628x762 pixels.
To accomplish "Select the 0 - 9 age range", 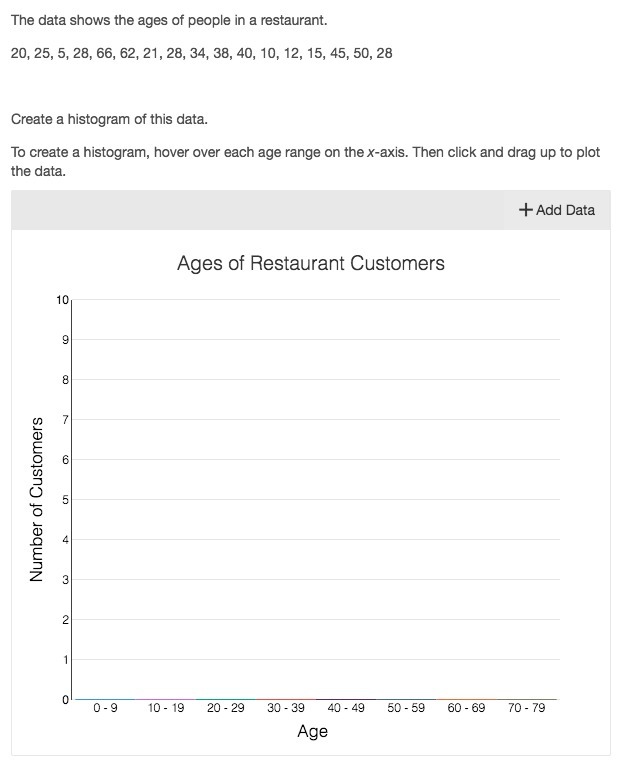I will [105, 708].
